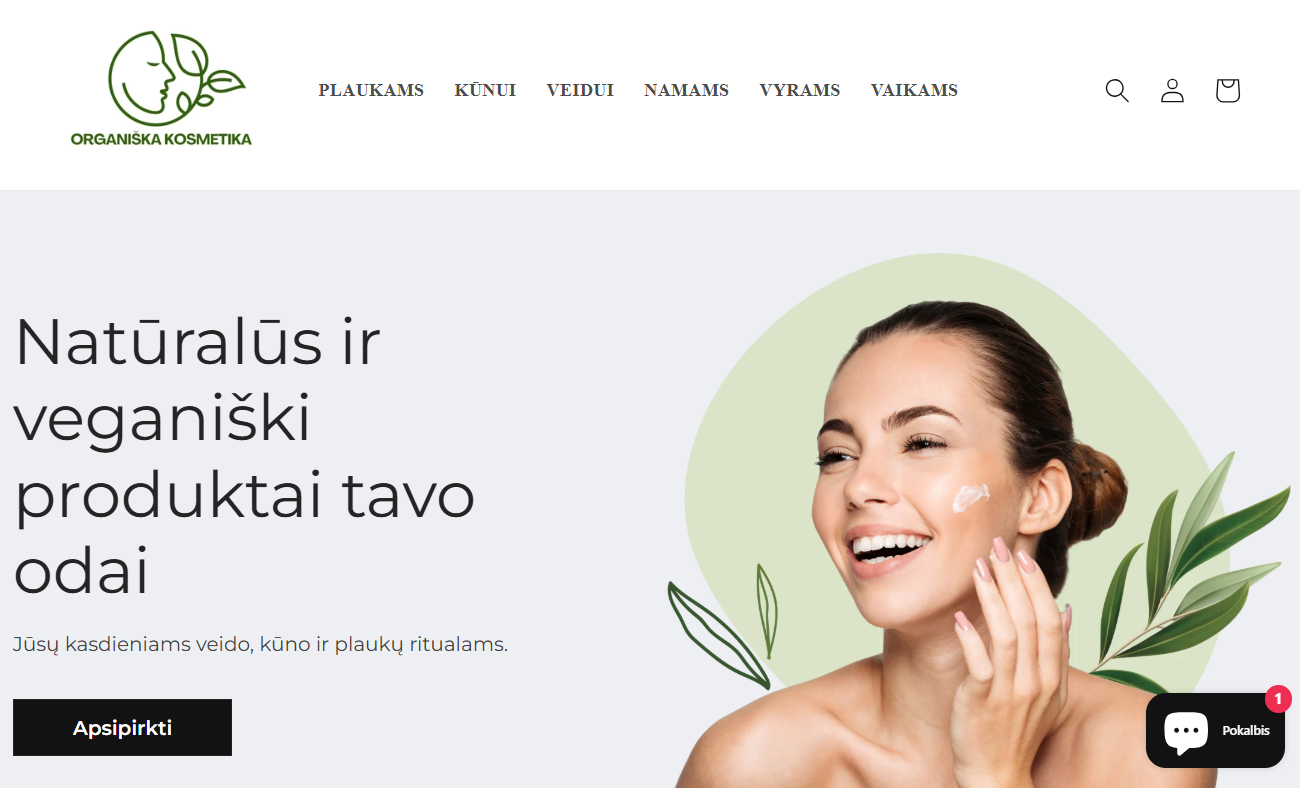Viewport: 1300px width, 788px height.
Task: Open the account login person icon
Action: pos(1172,91)
